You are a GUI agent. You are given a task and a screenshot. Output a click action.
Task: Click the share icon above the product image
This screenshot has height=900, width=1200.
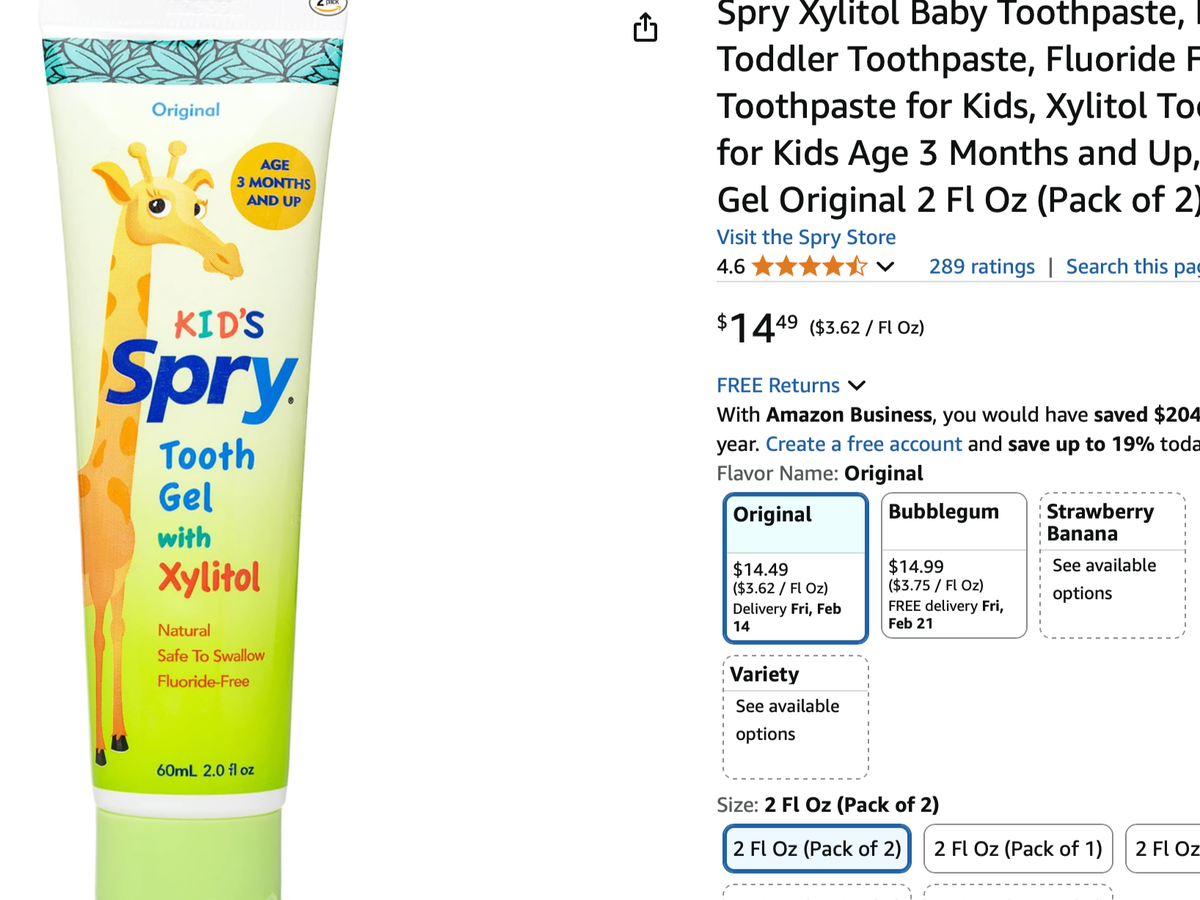tap(646, 28)
